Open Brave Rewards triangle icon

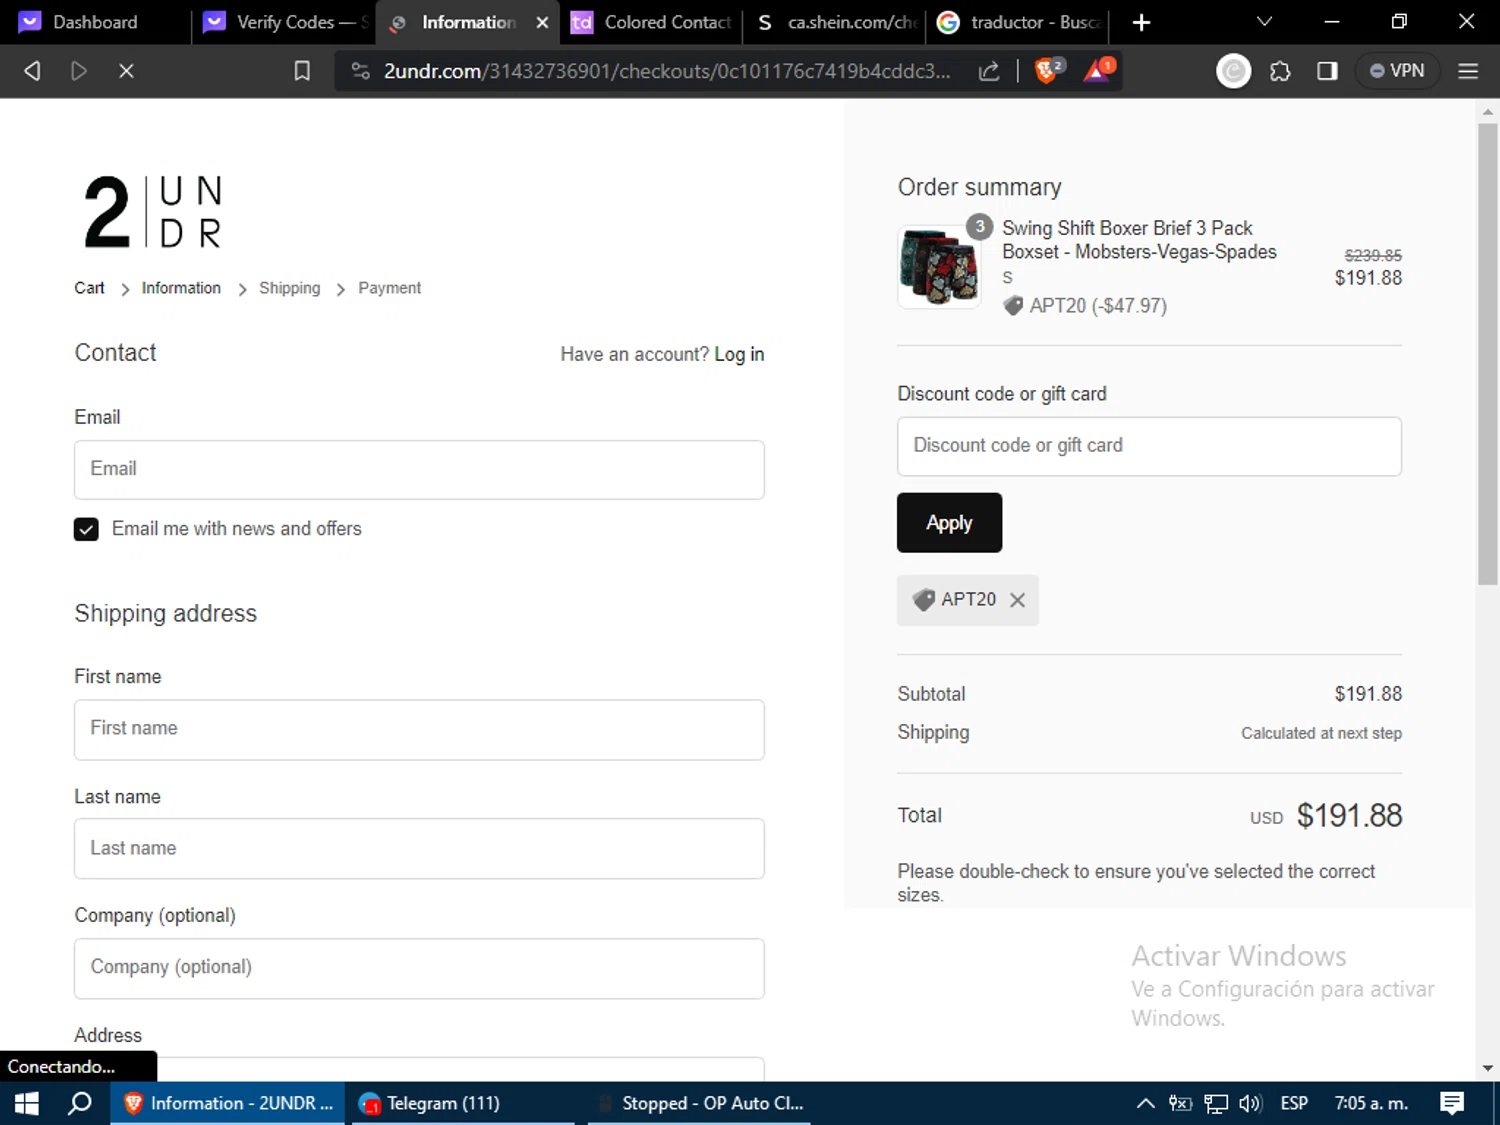pyautogui.click(x=1098, y=70)
